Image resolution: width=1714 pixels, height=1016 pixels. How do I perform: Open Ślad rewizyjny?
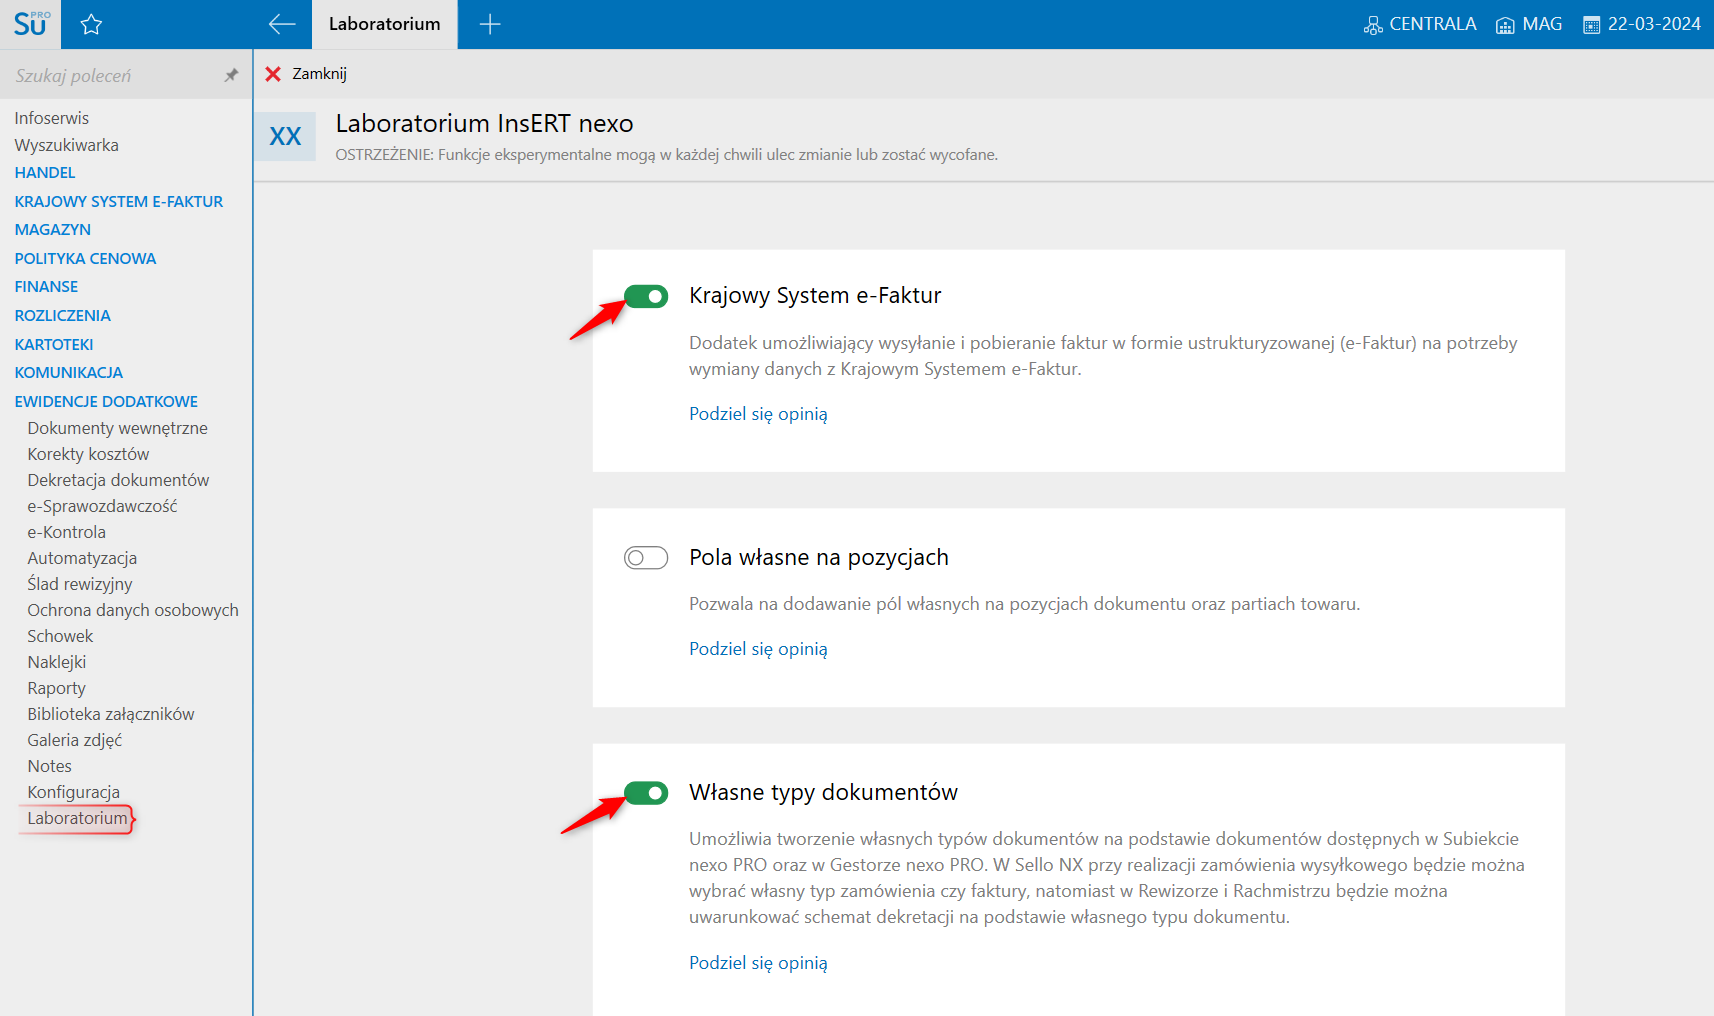coord(80,584)
